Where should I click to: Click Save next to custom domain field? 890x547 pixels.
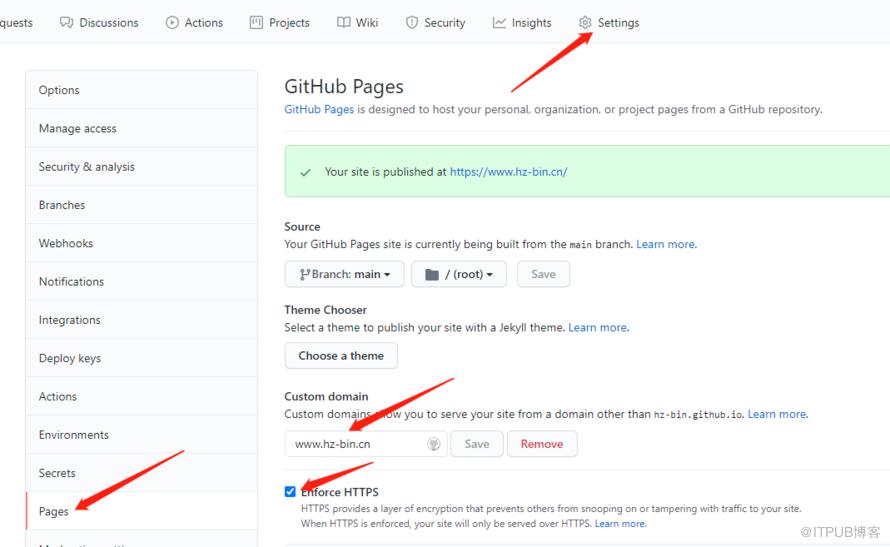(477, 444)
